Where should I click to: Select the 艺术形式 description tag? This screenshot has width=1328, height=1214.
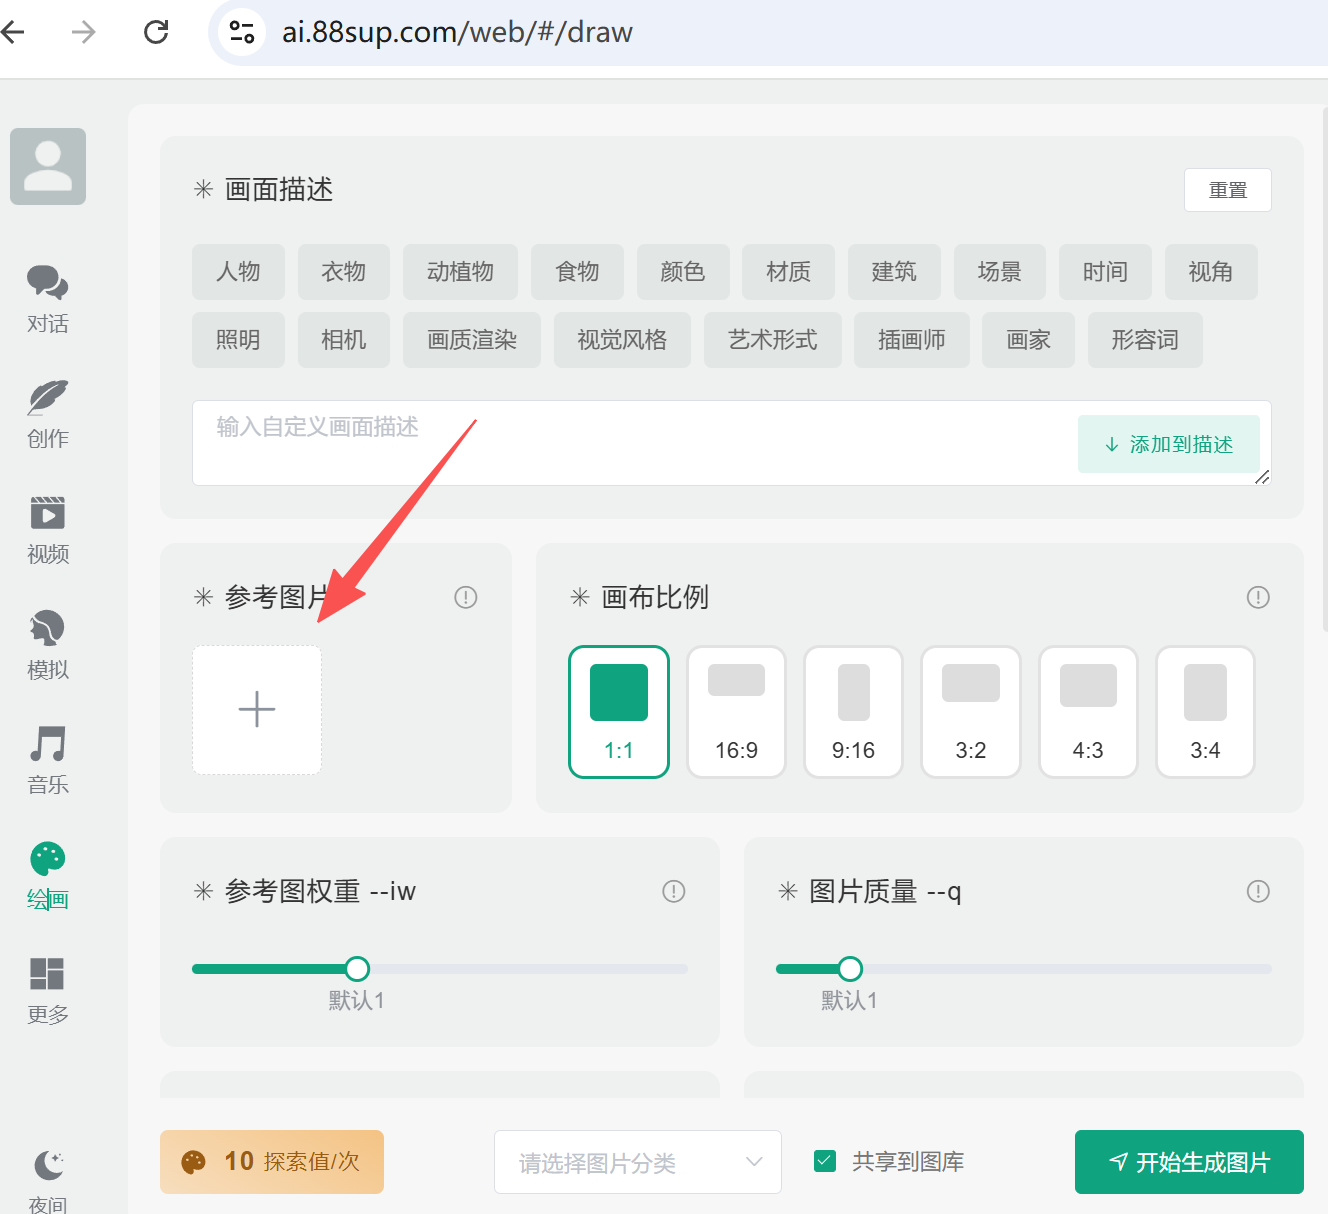pos(772,340)
